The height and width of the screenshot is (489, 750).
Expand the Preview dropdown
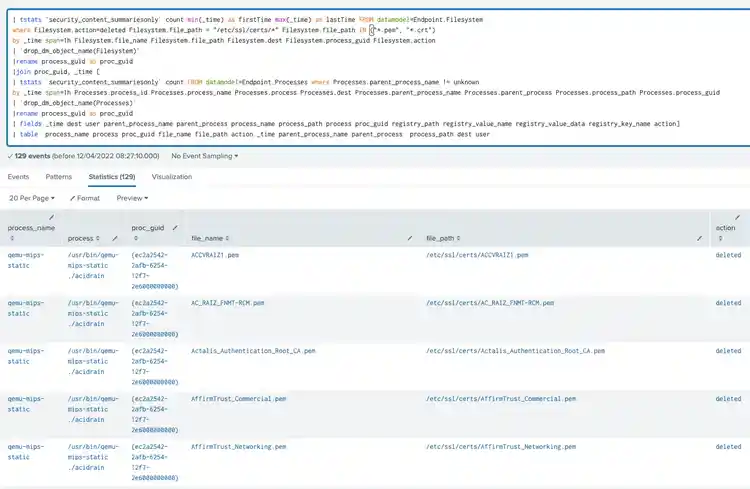click(132, 198)
